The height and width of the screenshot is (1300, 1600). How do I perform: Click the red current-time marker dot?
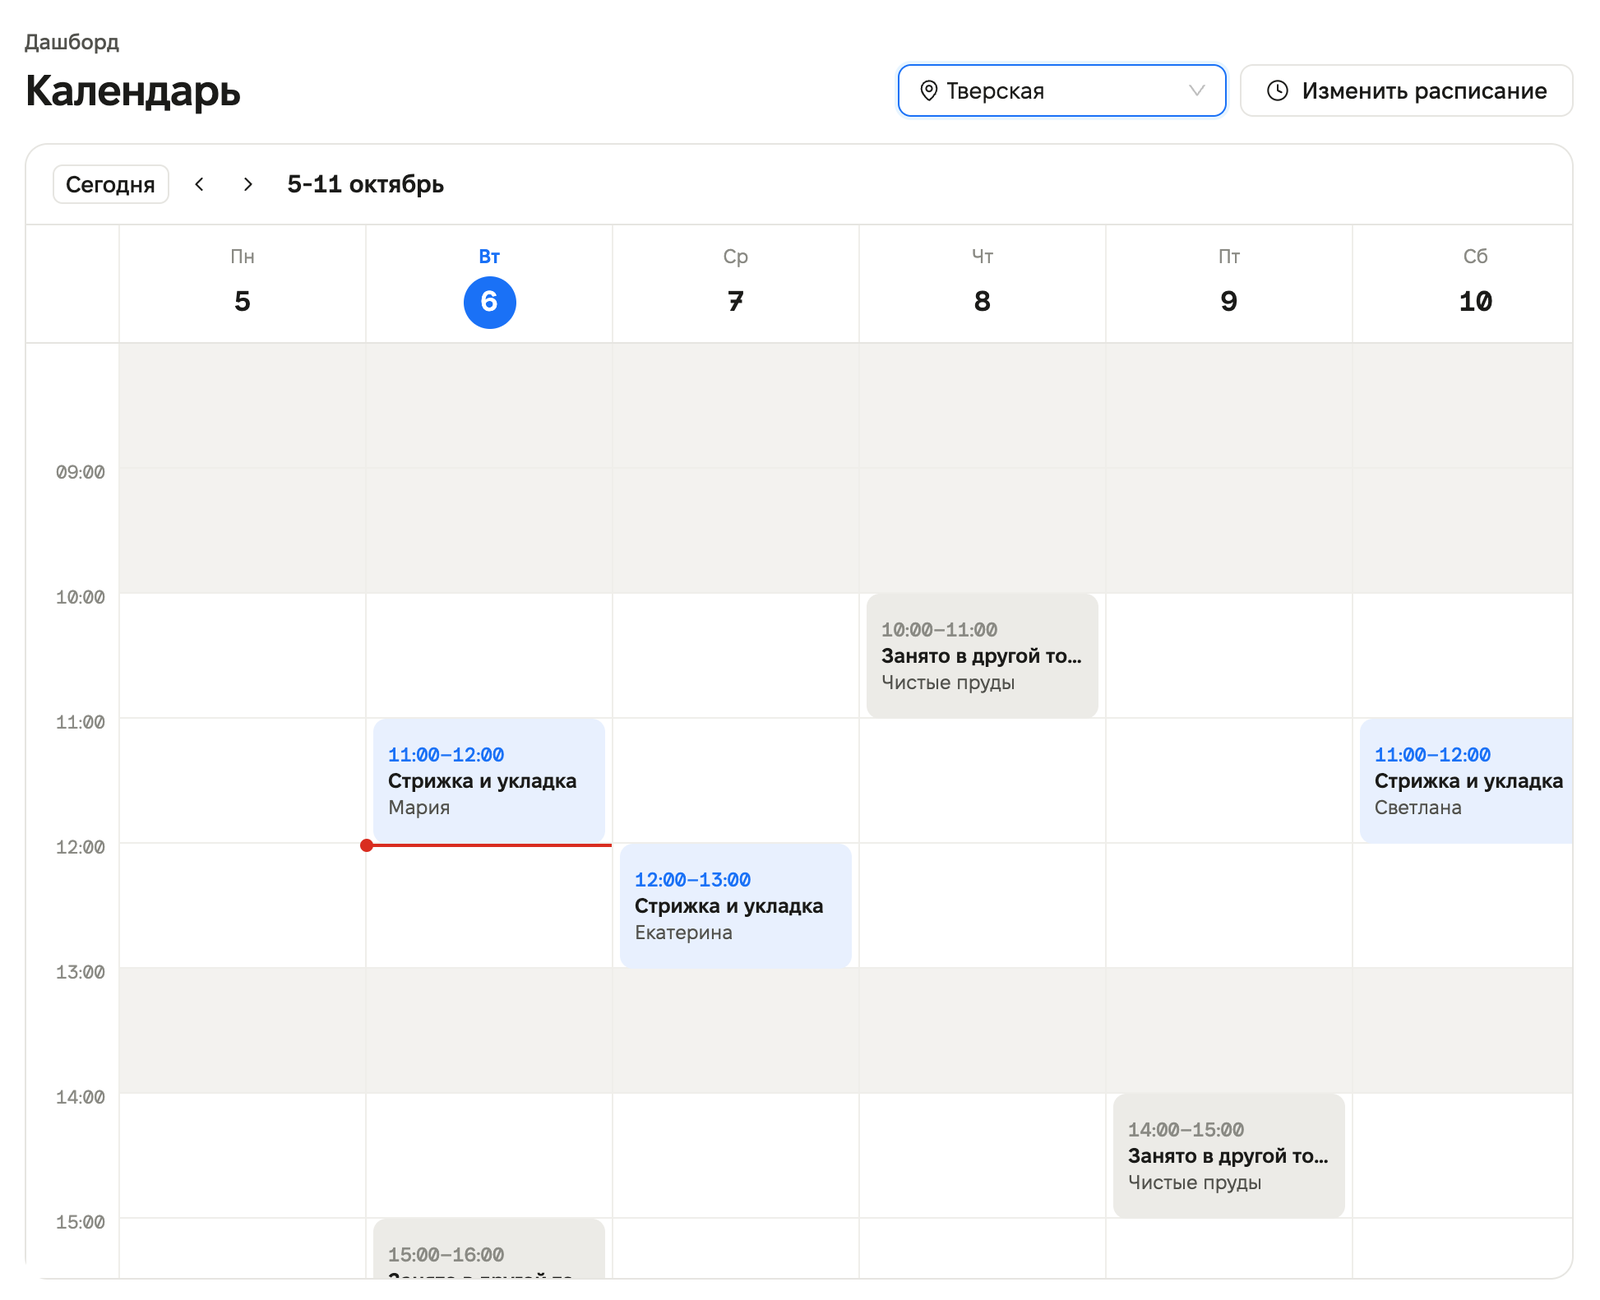coord(367,845)
